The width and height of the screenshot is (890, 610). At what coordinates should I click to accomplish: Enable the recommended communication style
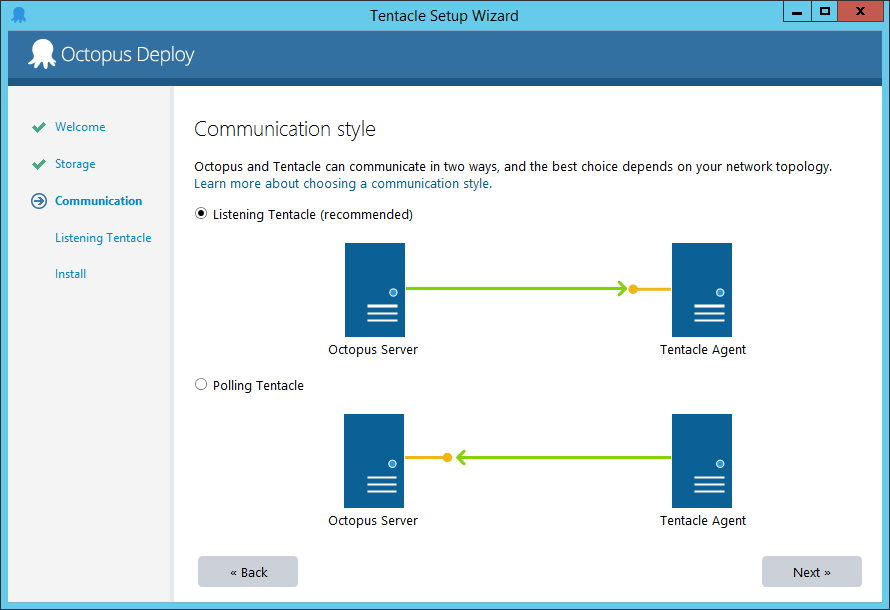tap(201, 213)
